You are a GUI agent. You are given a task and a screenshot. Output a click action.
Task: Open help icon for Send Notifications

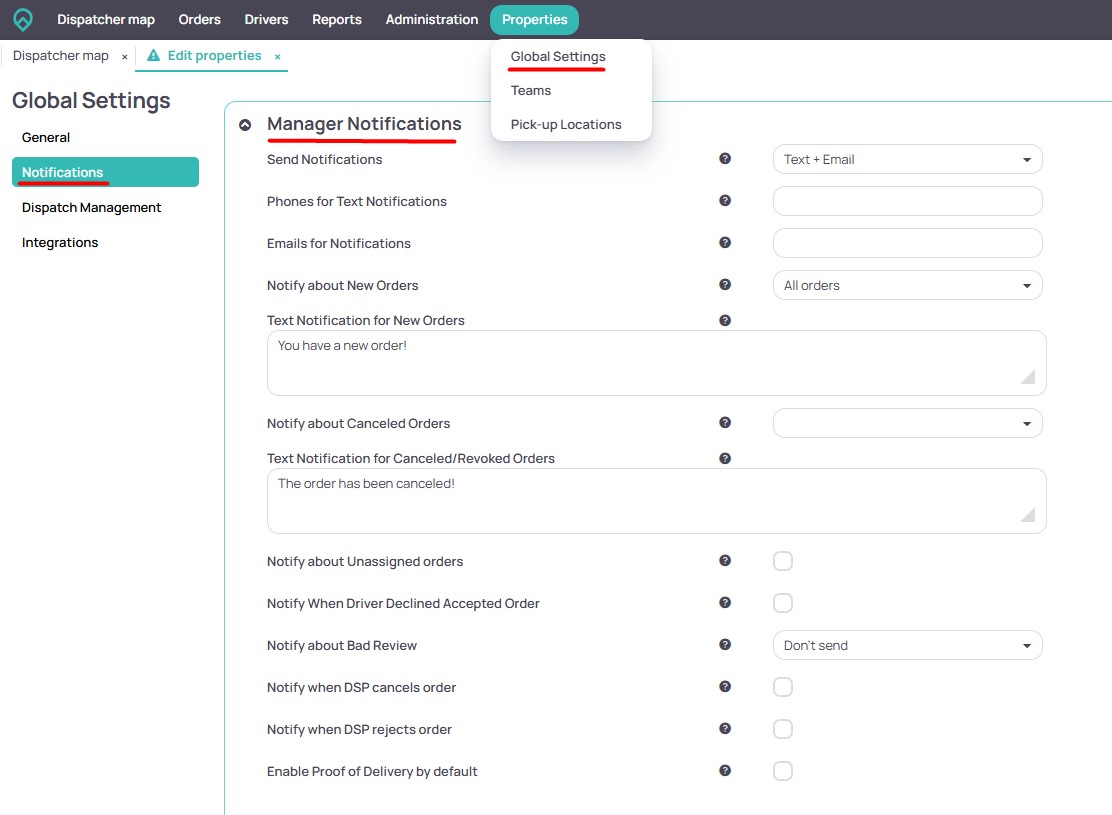[725, 158]
